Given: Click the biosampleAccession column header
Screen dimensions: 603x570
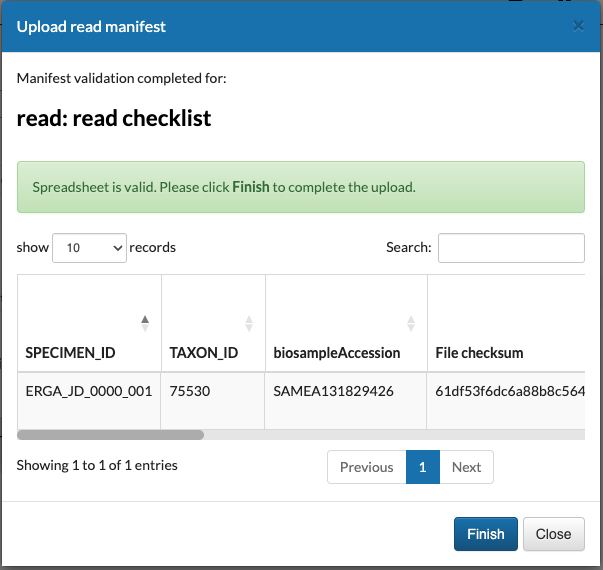Looking at the screenshot, I should click(x=346, y=323).
